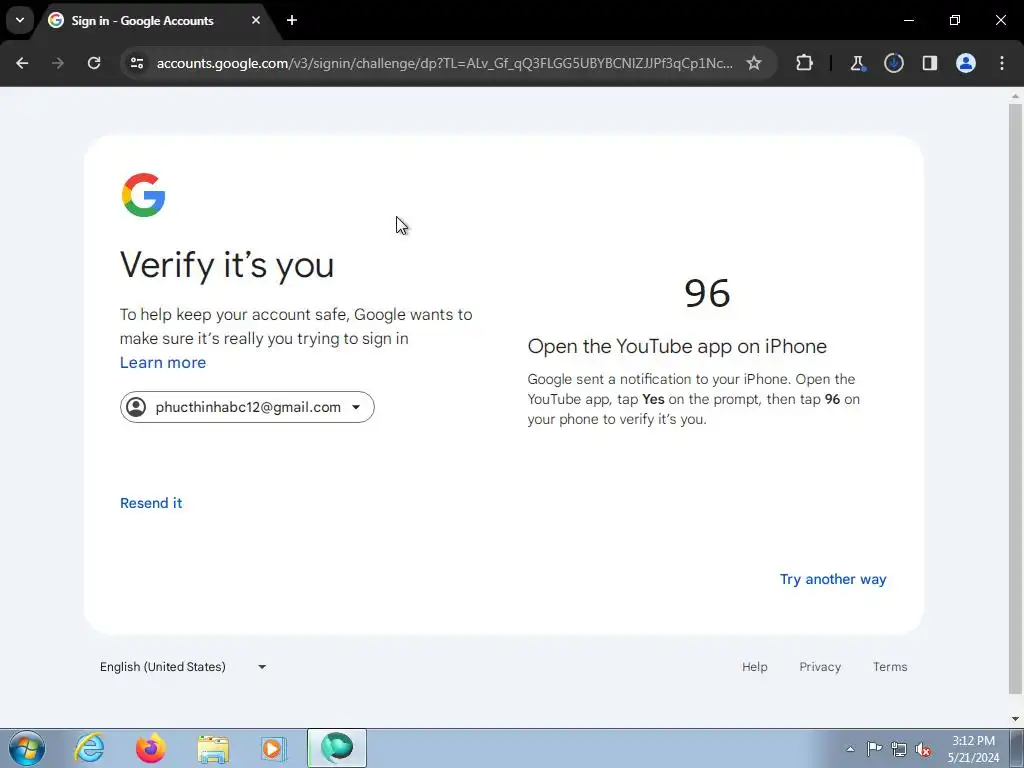The width and height of the screenshot is (1024, 768).
Task: Click the muted volume tray icon
Action: click(x=923, y=749)
